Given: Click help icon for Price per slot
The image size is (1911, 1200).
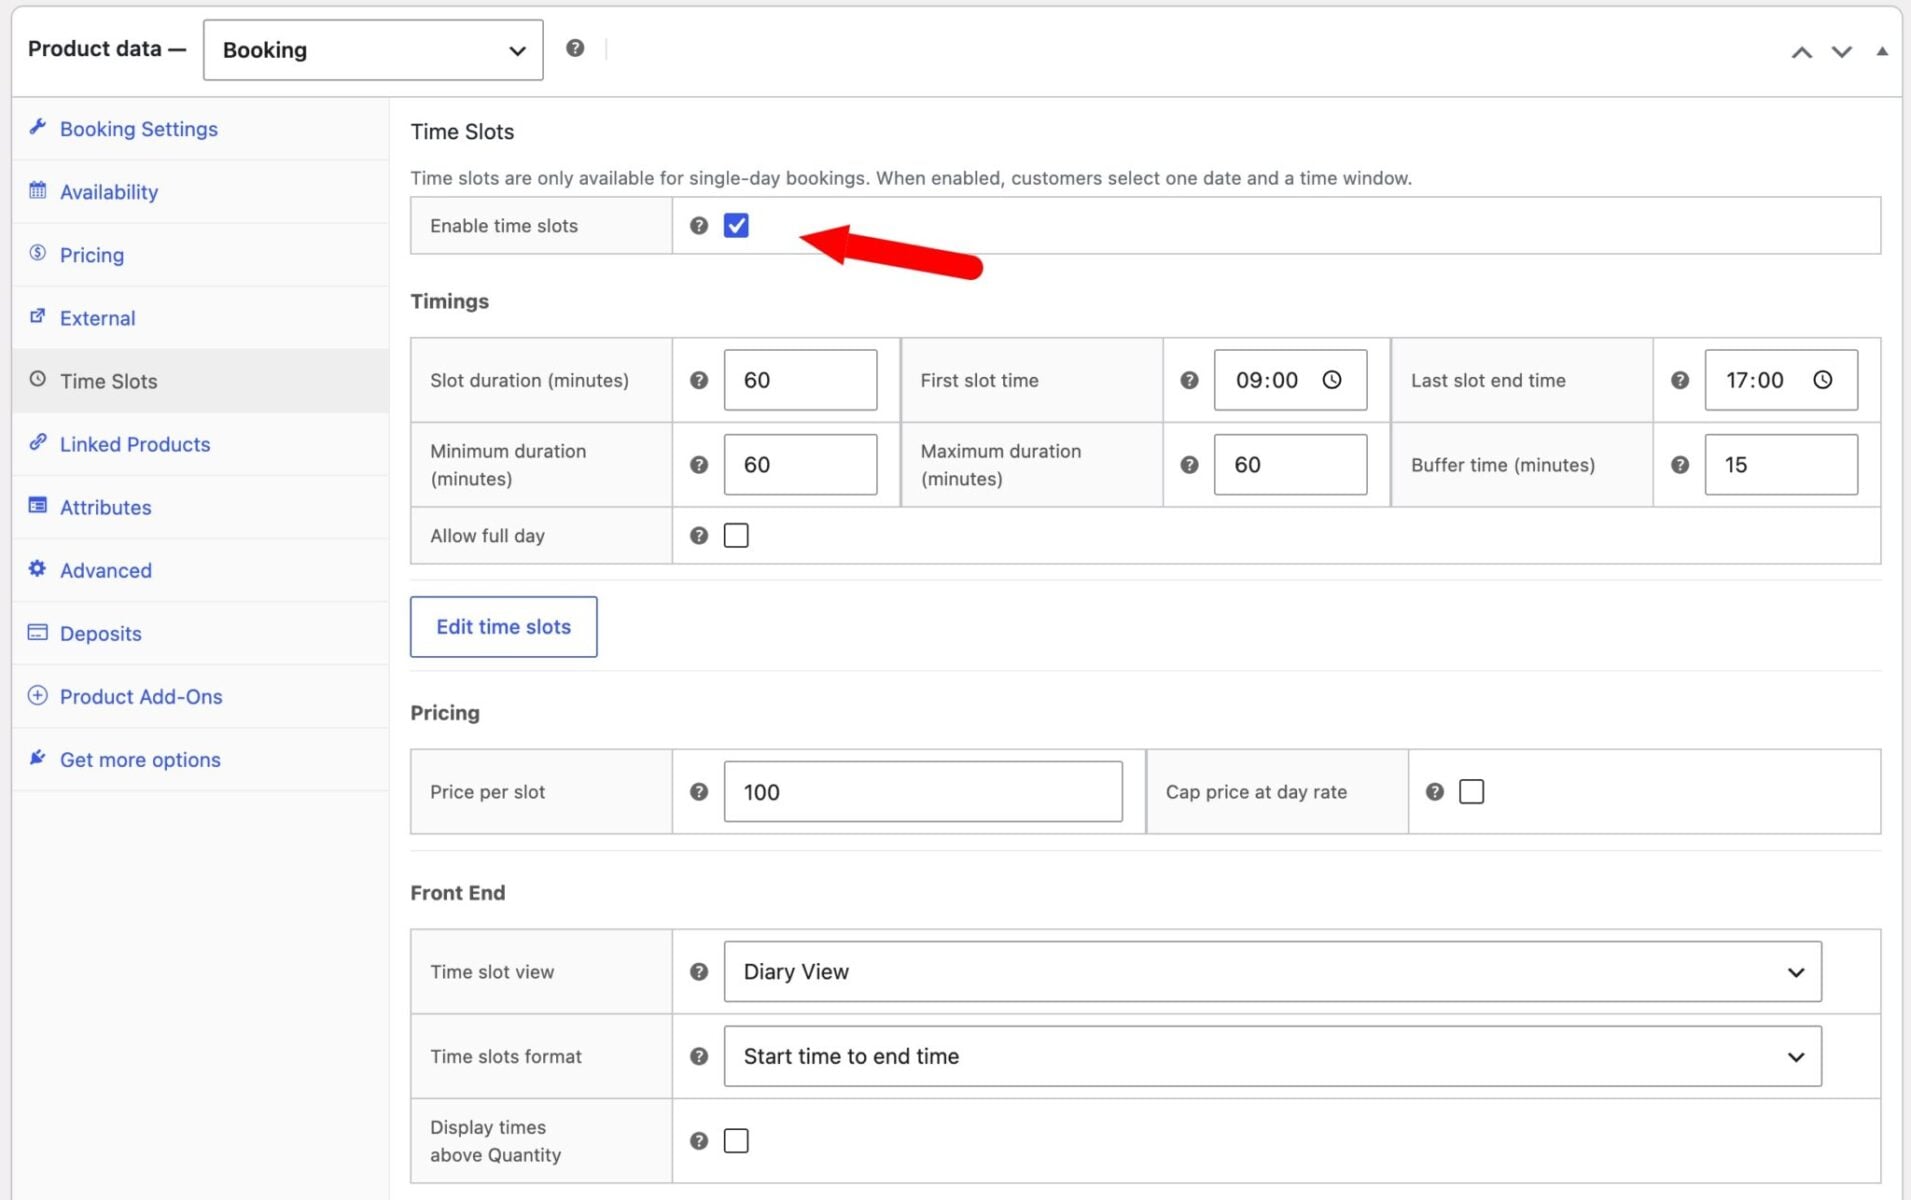Looking at the screenshot, I should click(699, 792).
